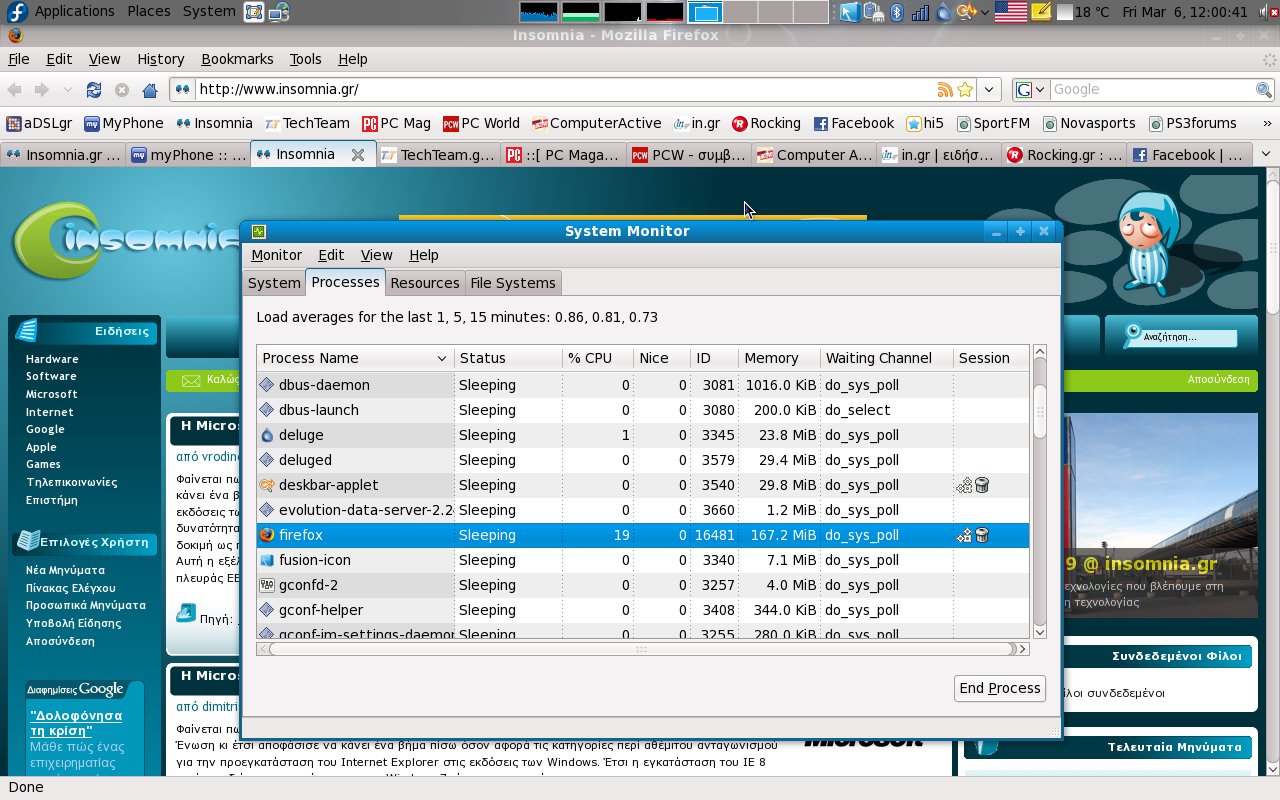Close the active Insomnia tab

[357, 155]
